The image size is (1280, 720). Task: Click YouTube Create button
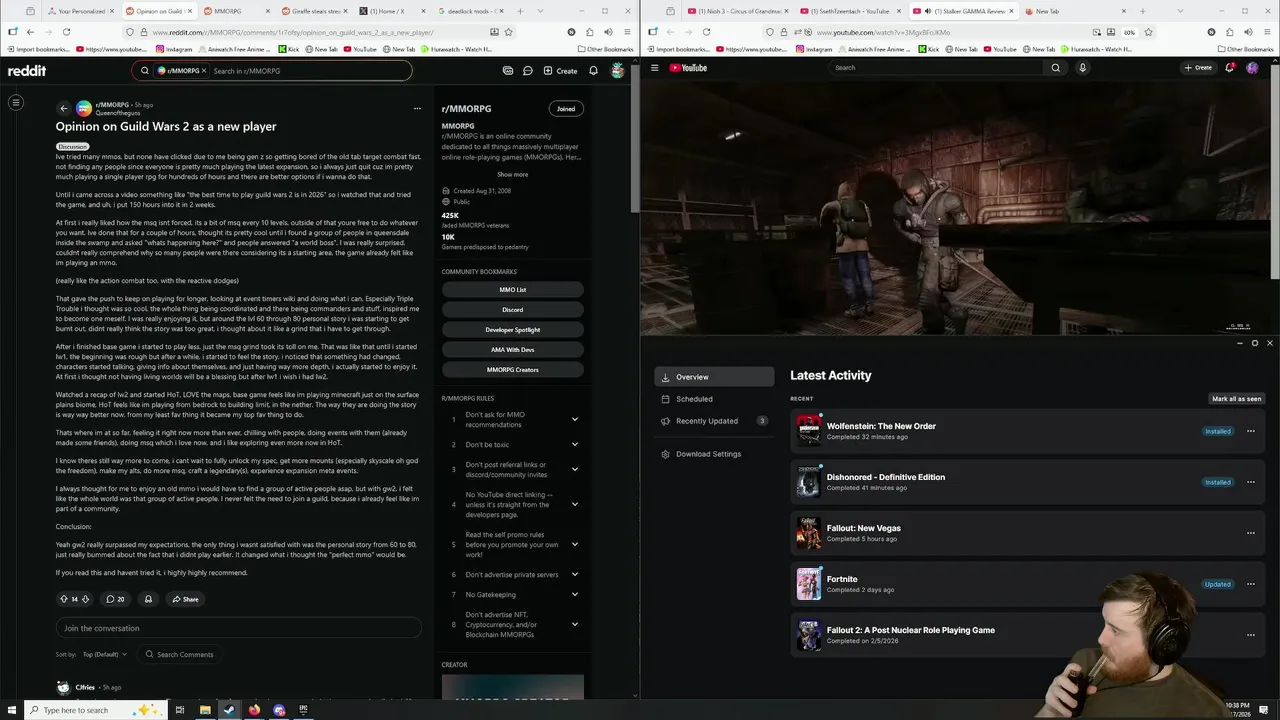click(1198, 68)
